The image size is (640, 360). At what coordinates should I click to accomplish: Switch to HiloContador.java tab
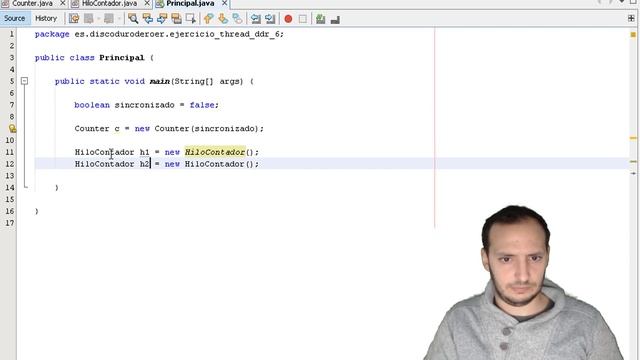[109, 3]
